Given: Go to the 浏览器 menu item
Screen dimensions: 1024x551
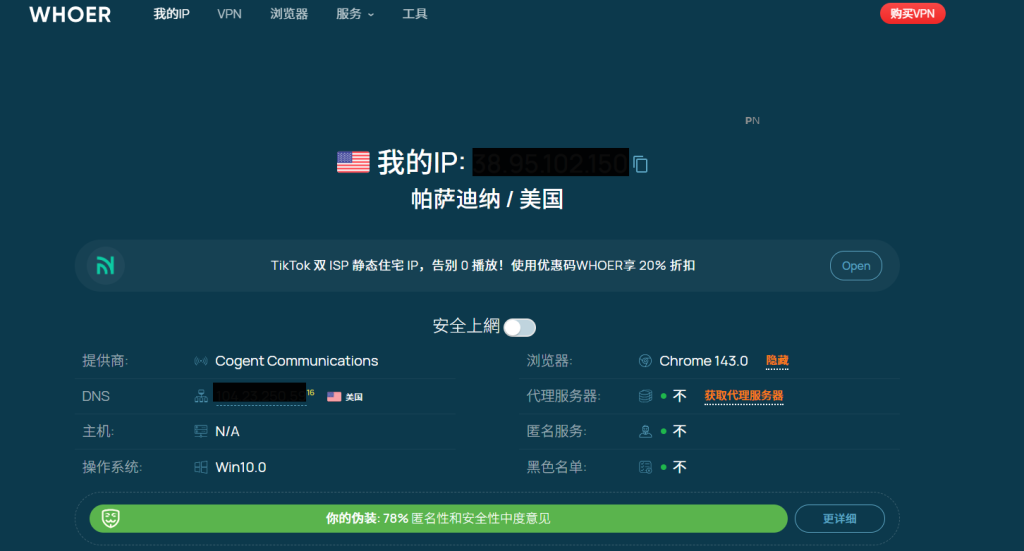Looking at the screenshot, I should (x=289, y=14).
